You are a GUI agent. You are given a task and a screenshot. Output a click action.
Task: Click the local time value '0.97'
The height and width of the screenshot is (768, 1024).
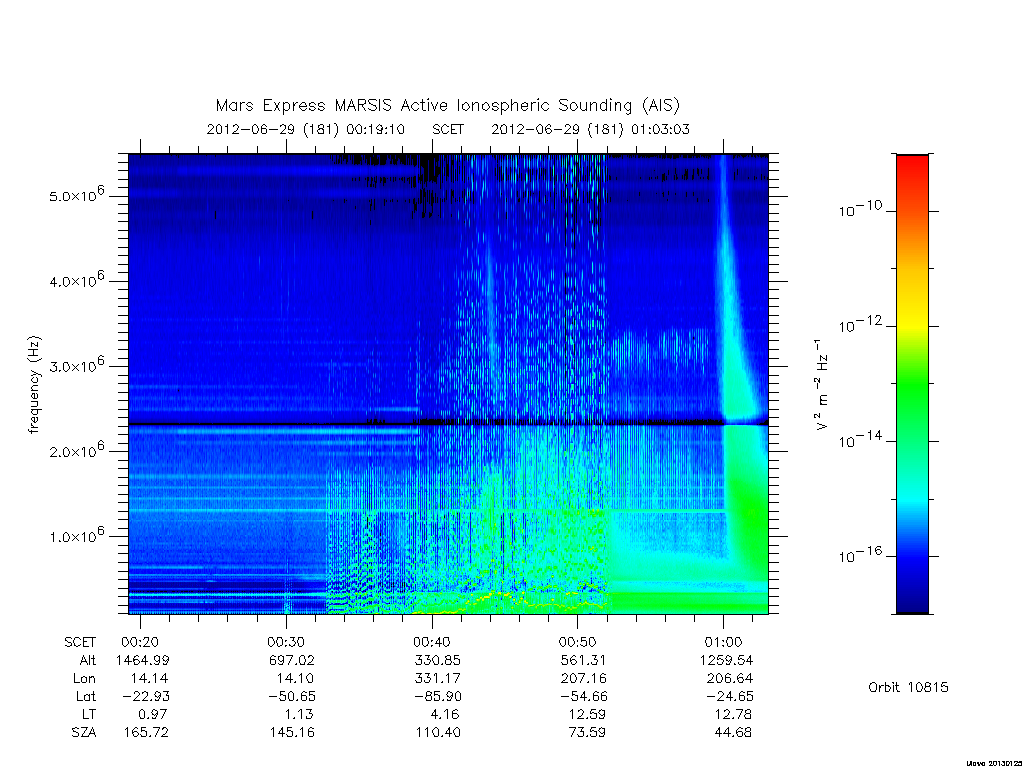pyautogui.click(x=153, y=714)
